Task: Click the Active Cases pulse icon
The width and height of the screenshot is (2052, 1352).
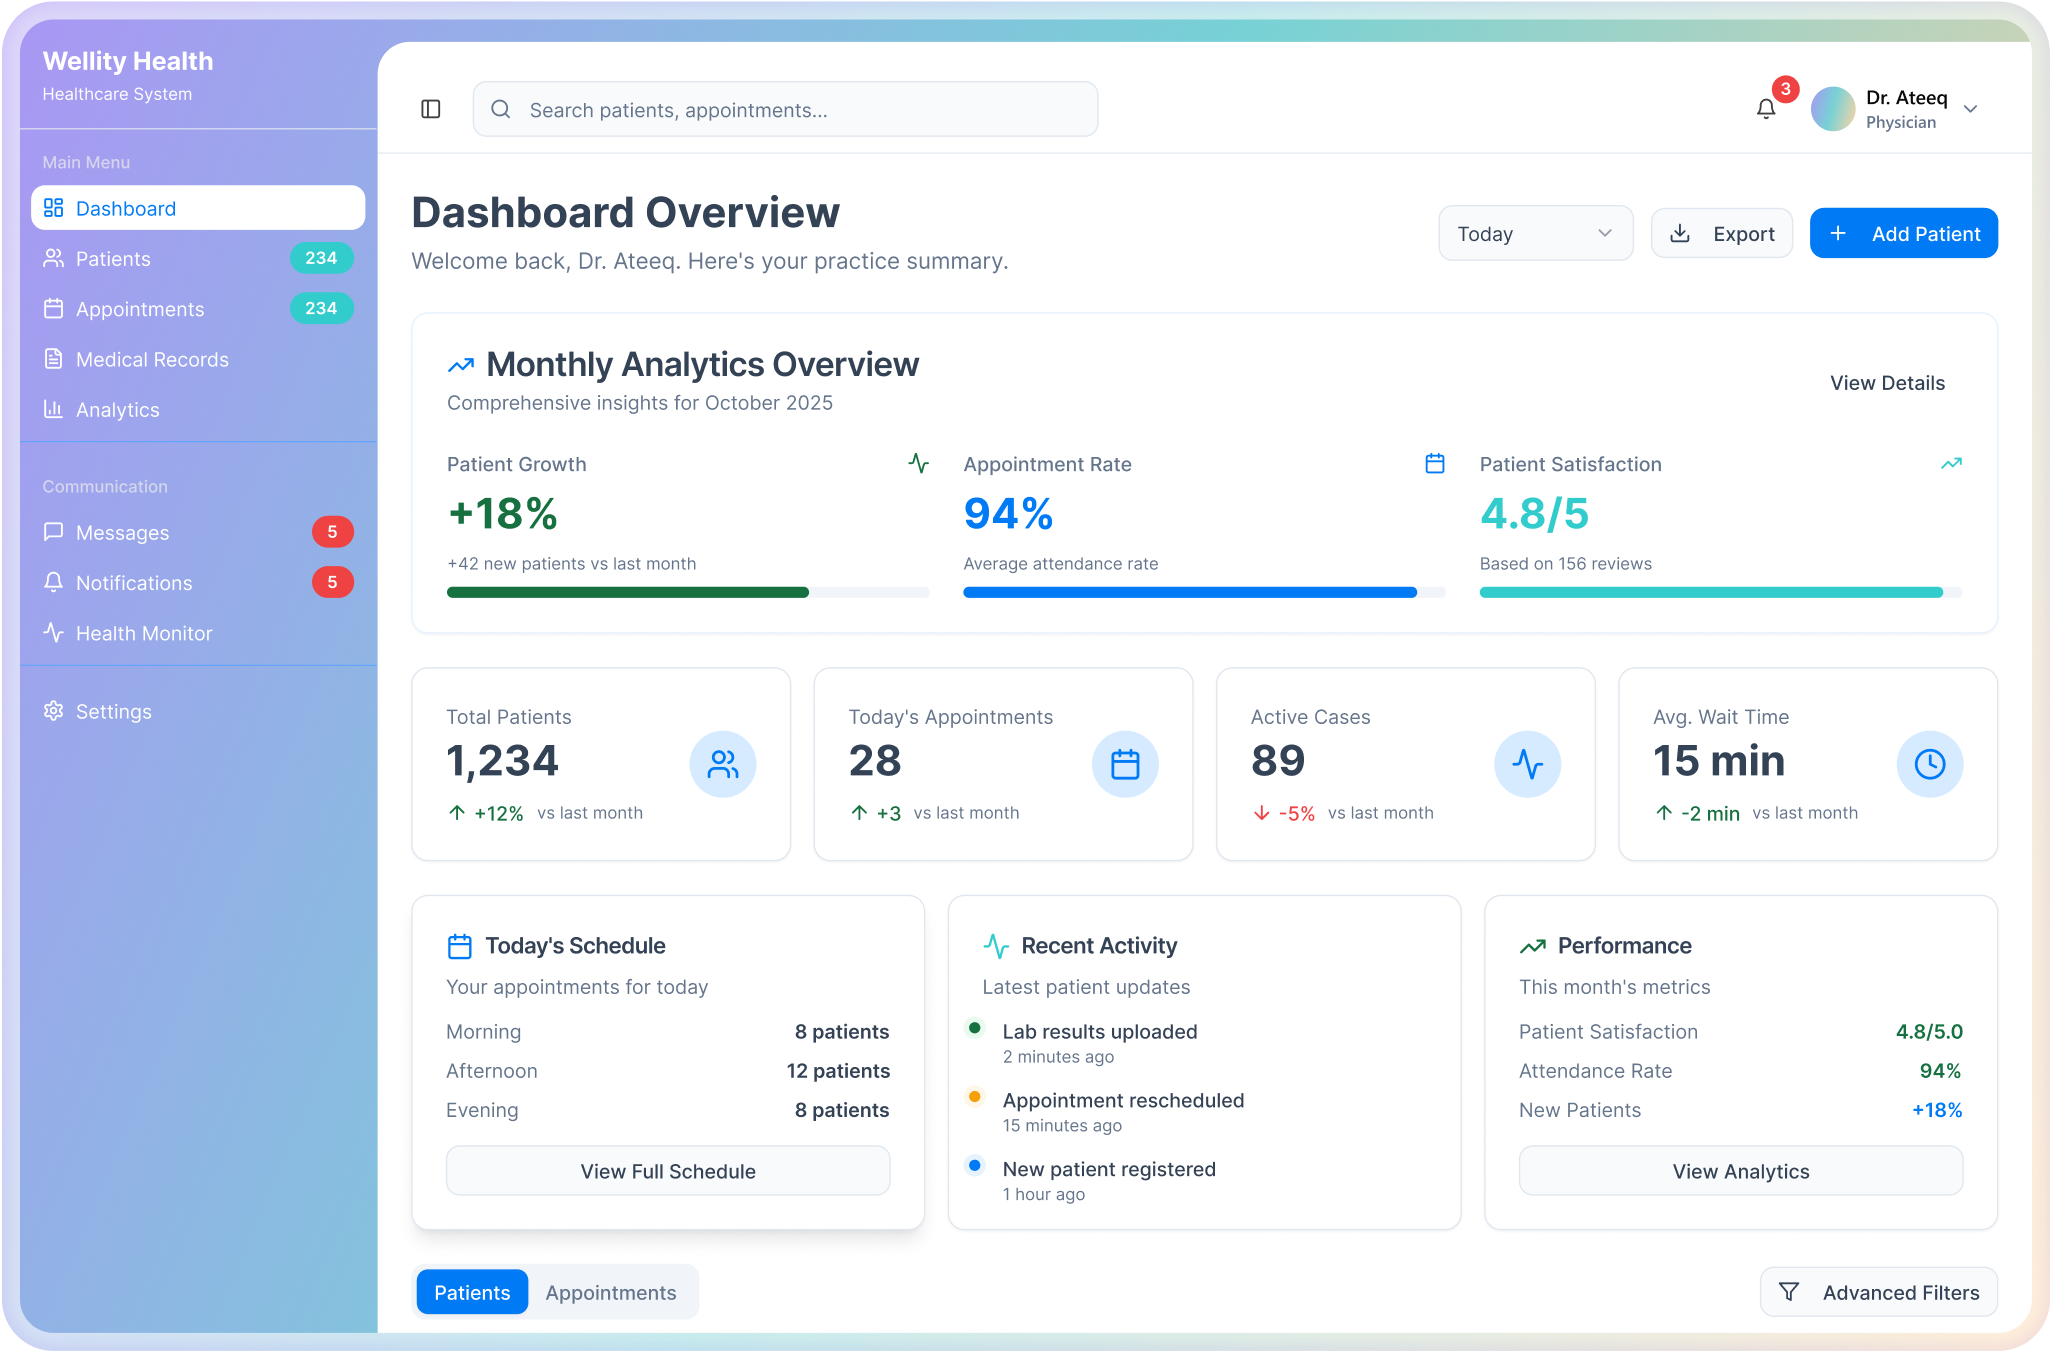Action: point(1527,764)
